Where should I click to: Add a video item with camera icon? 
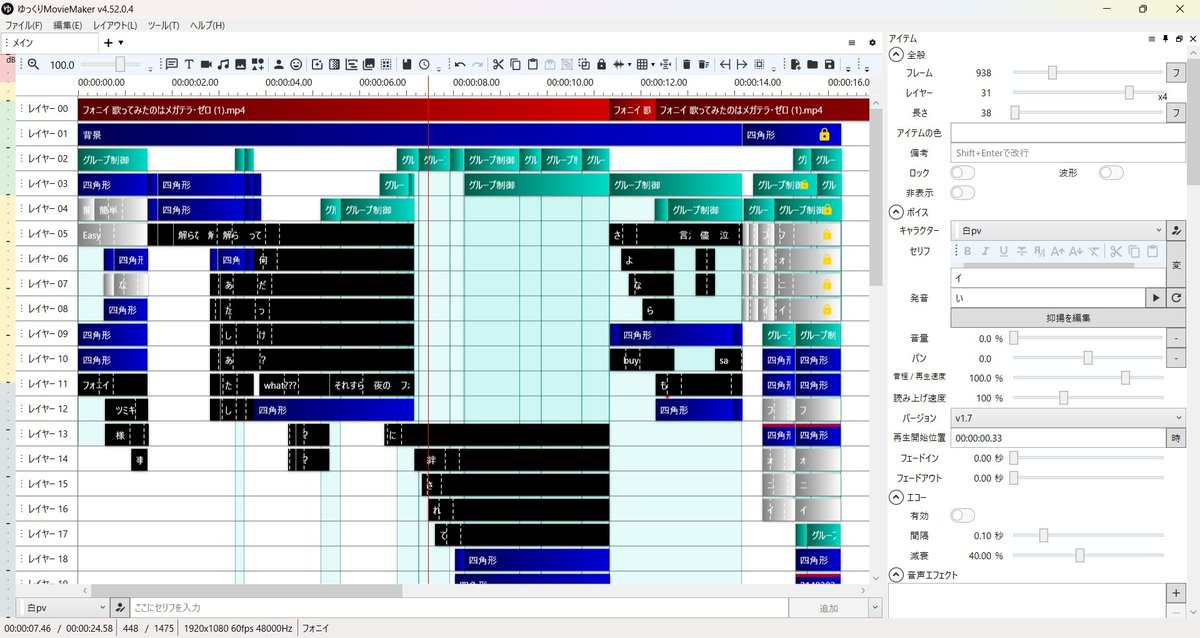tap(206, 64)
